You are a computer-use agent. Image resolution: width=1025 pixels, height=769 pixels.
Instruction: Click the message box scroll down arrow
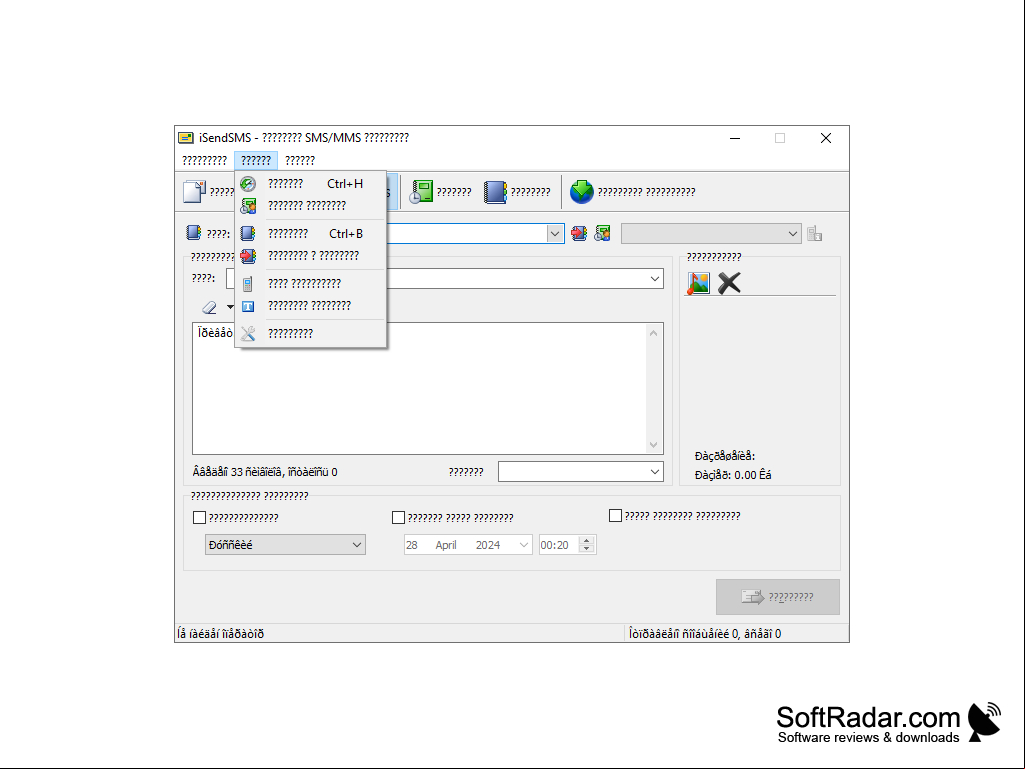click(653, 445)
